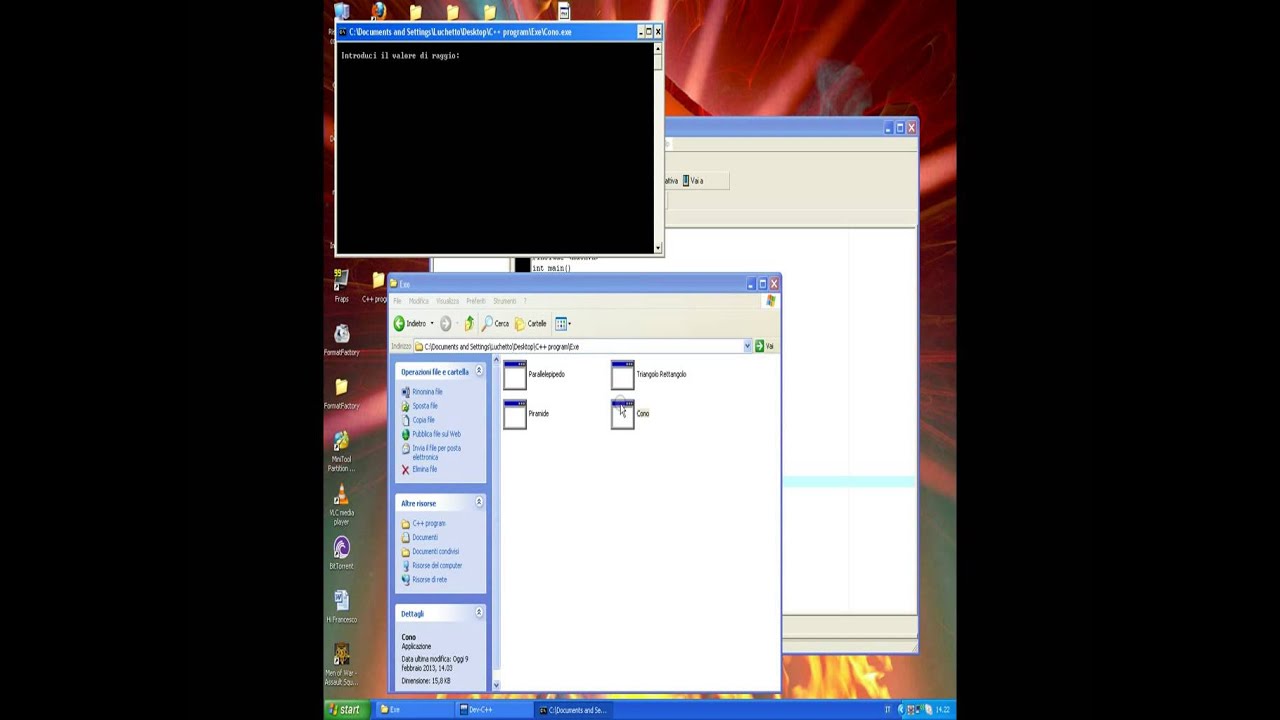Open the Indietro history dropdown arrow
Image resolution: width=1280 pixels, height=720 pixels.
[x=432, y=323]
